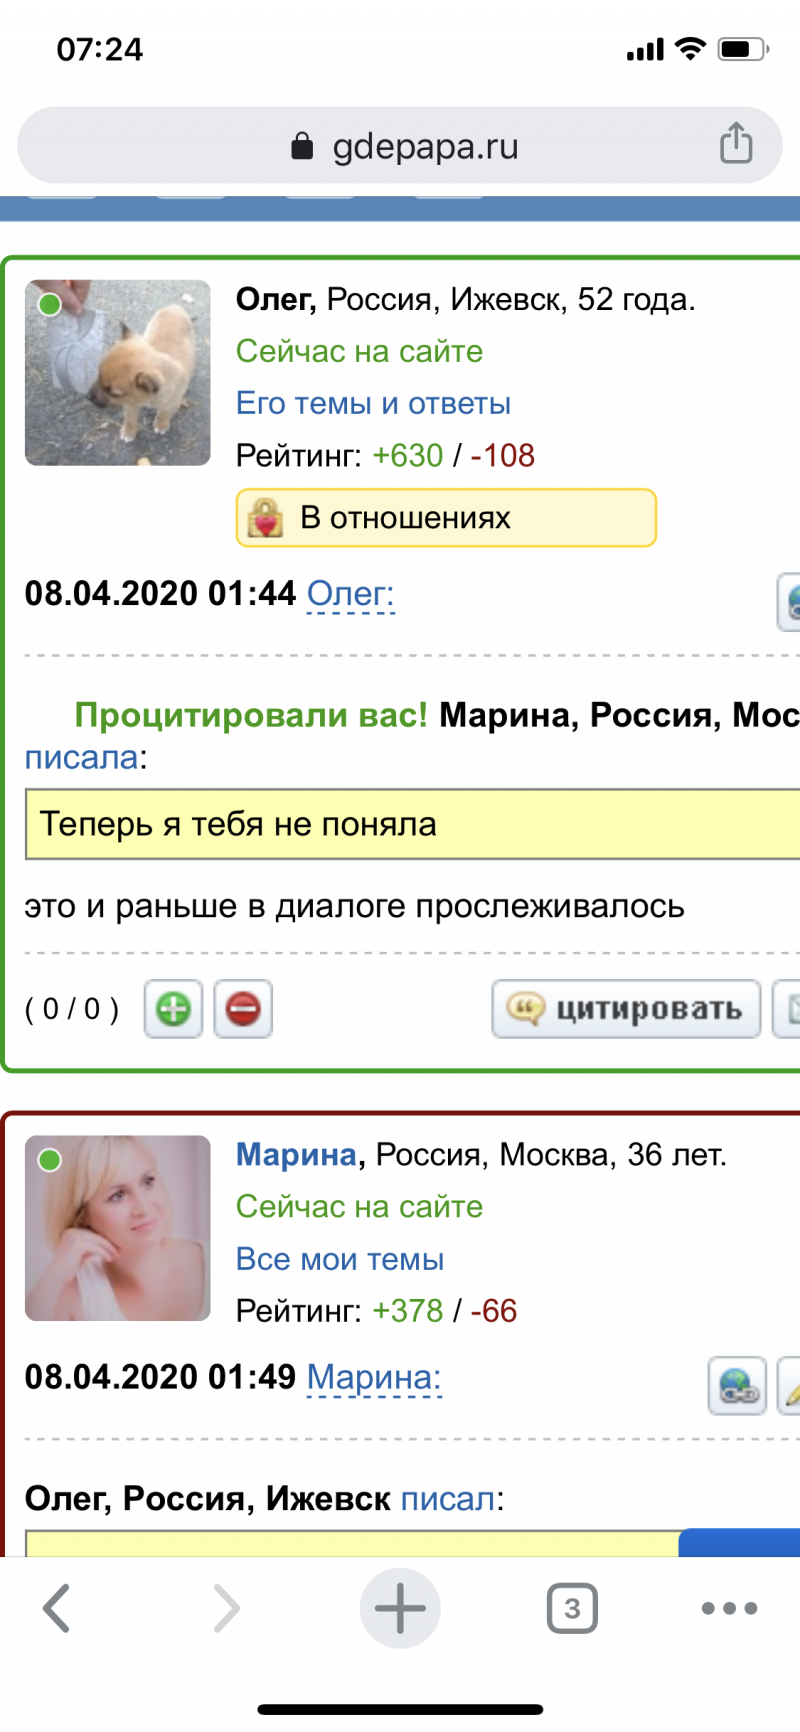Expand Марина: dashed name link in post header
Image resolution: width=800 pixels, height=1732 pixels.
(374, 1378)
